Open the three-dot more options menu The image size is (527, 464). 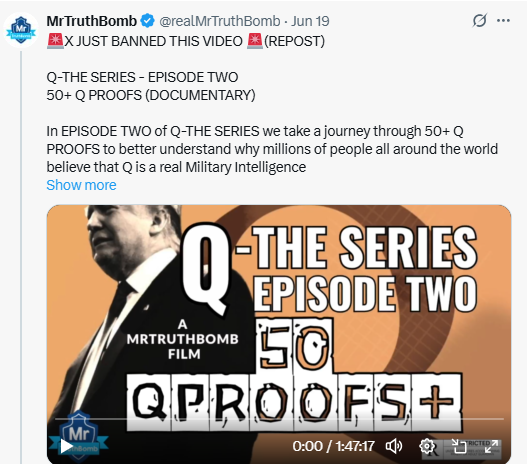(503, 20)
